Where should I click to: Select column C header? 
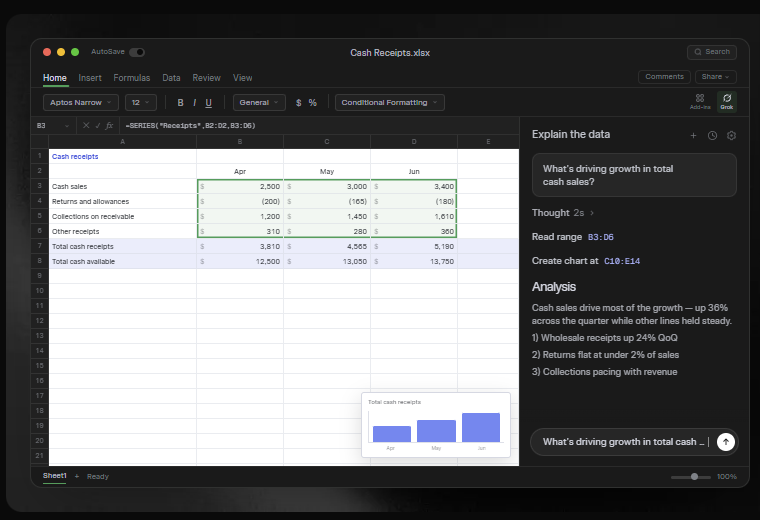pyautogui.click(x=327, y=142)
